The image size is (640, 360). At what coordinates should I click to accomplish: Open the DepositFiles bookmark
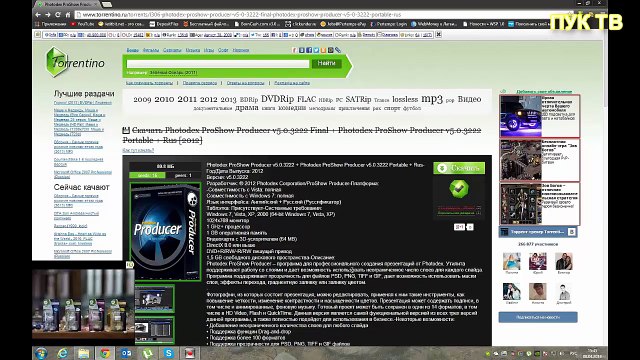click(x=164, y=24)
